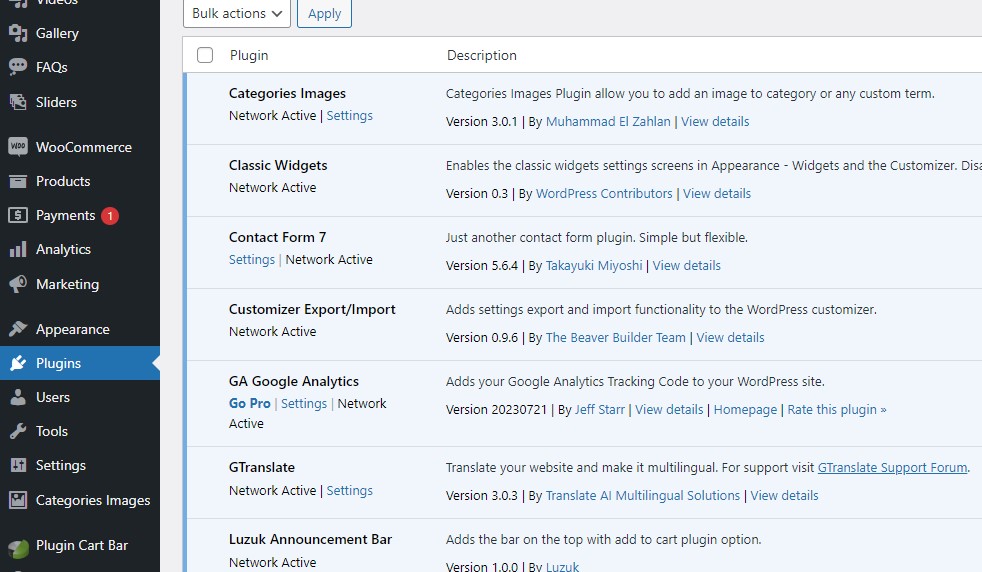982x572 pixels.
Task: Open GTranslate Support Forum link
Action: tap(892, 467)
